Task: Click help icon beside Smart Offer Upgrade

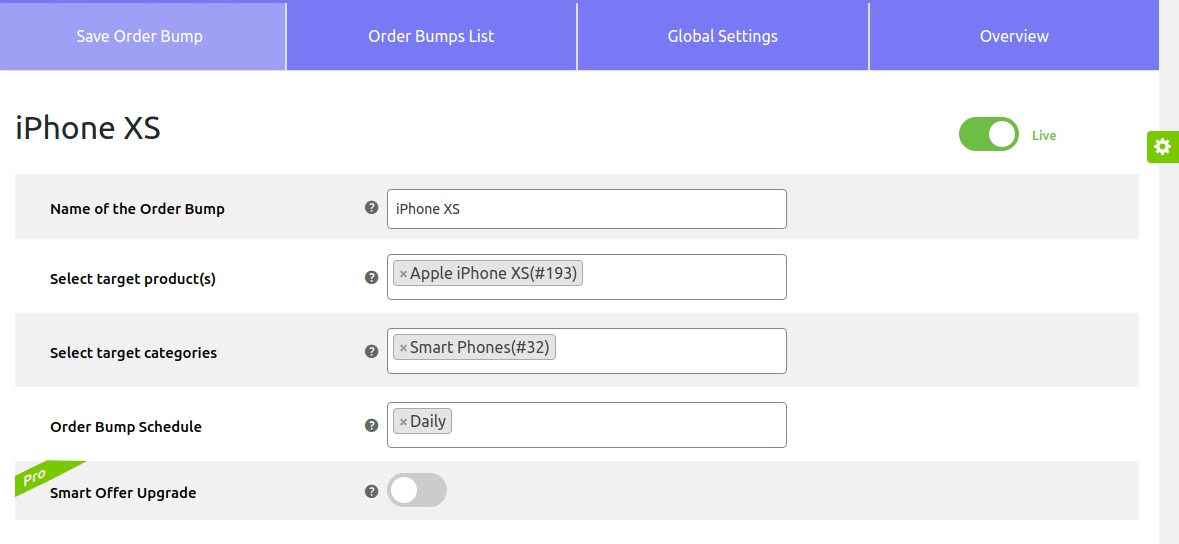Action: pyautogui.click(x=372, y=491)
